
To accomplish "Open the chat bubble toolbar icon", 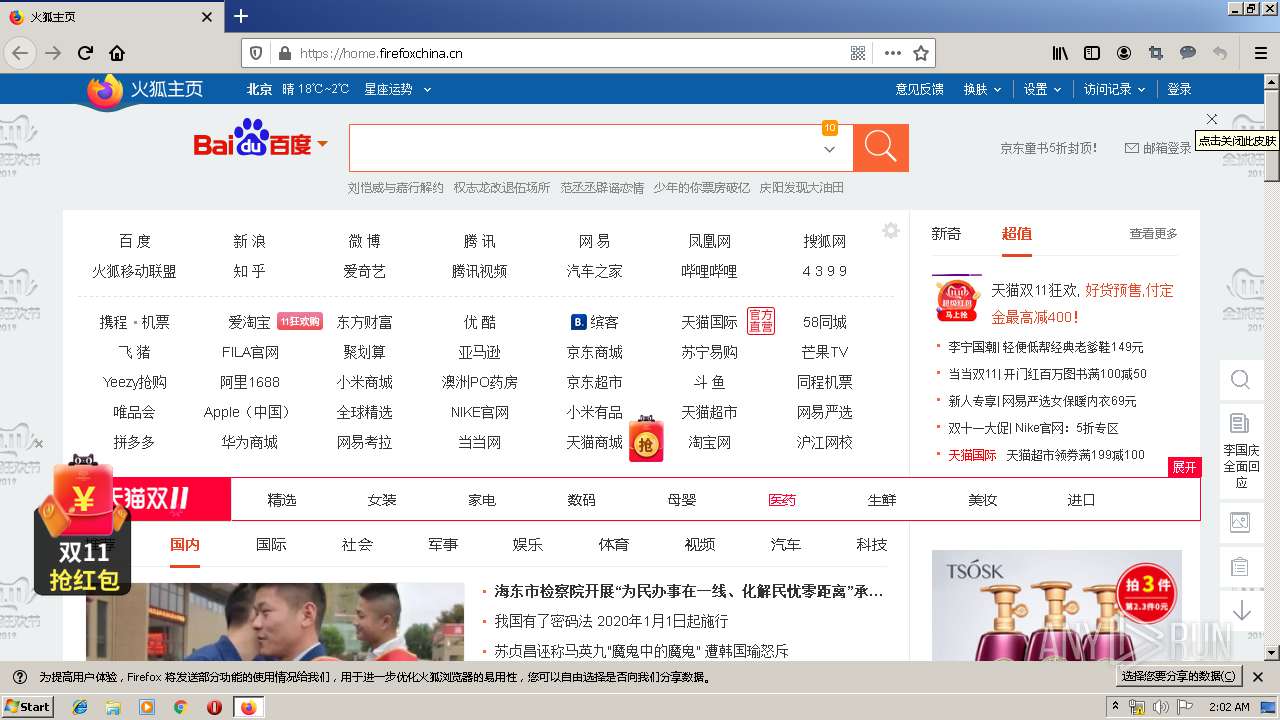I will [1188, 53].
